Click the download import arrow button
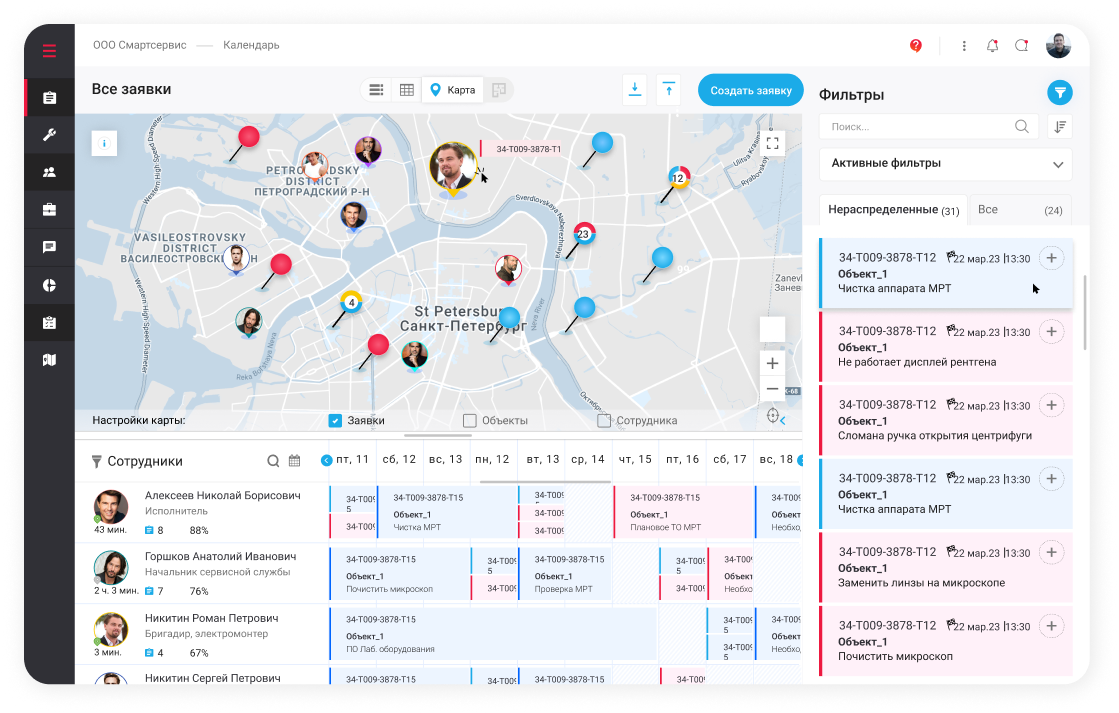Image resolution: width=1119 pixels, height=713 pixels. pyautogui.click(x=634, y=89)
